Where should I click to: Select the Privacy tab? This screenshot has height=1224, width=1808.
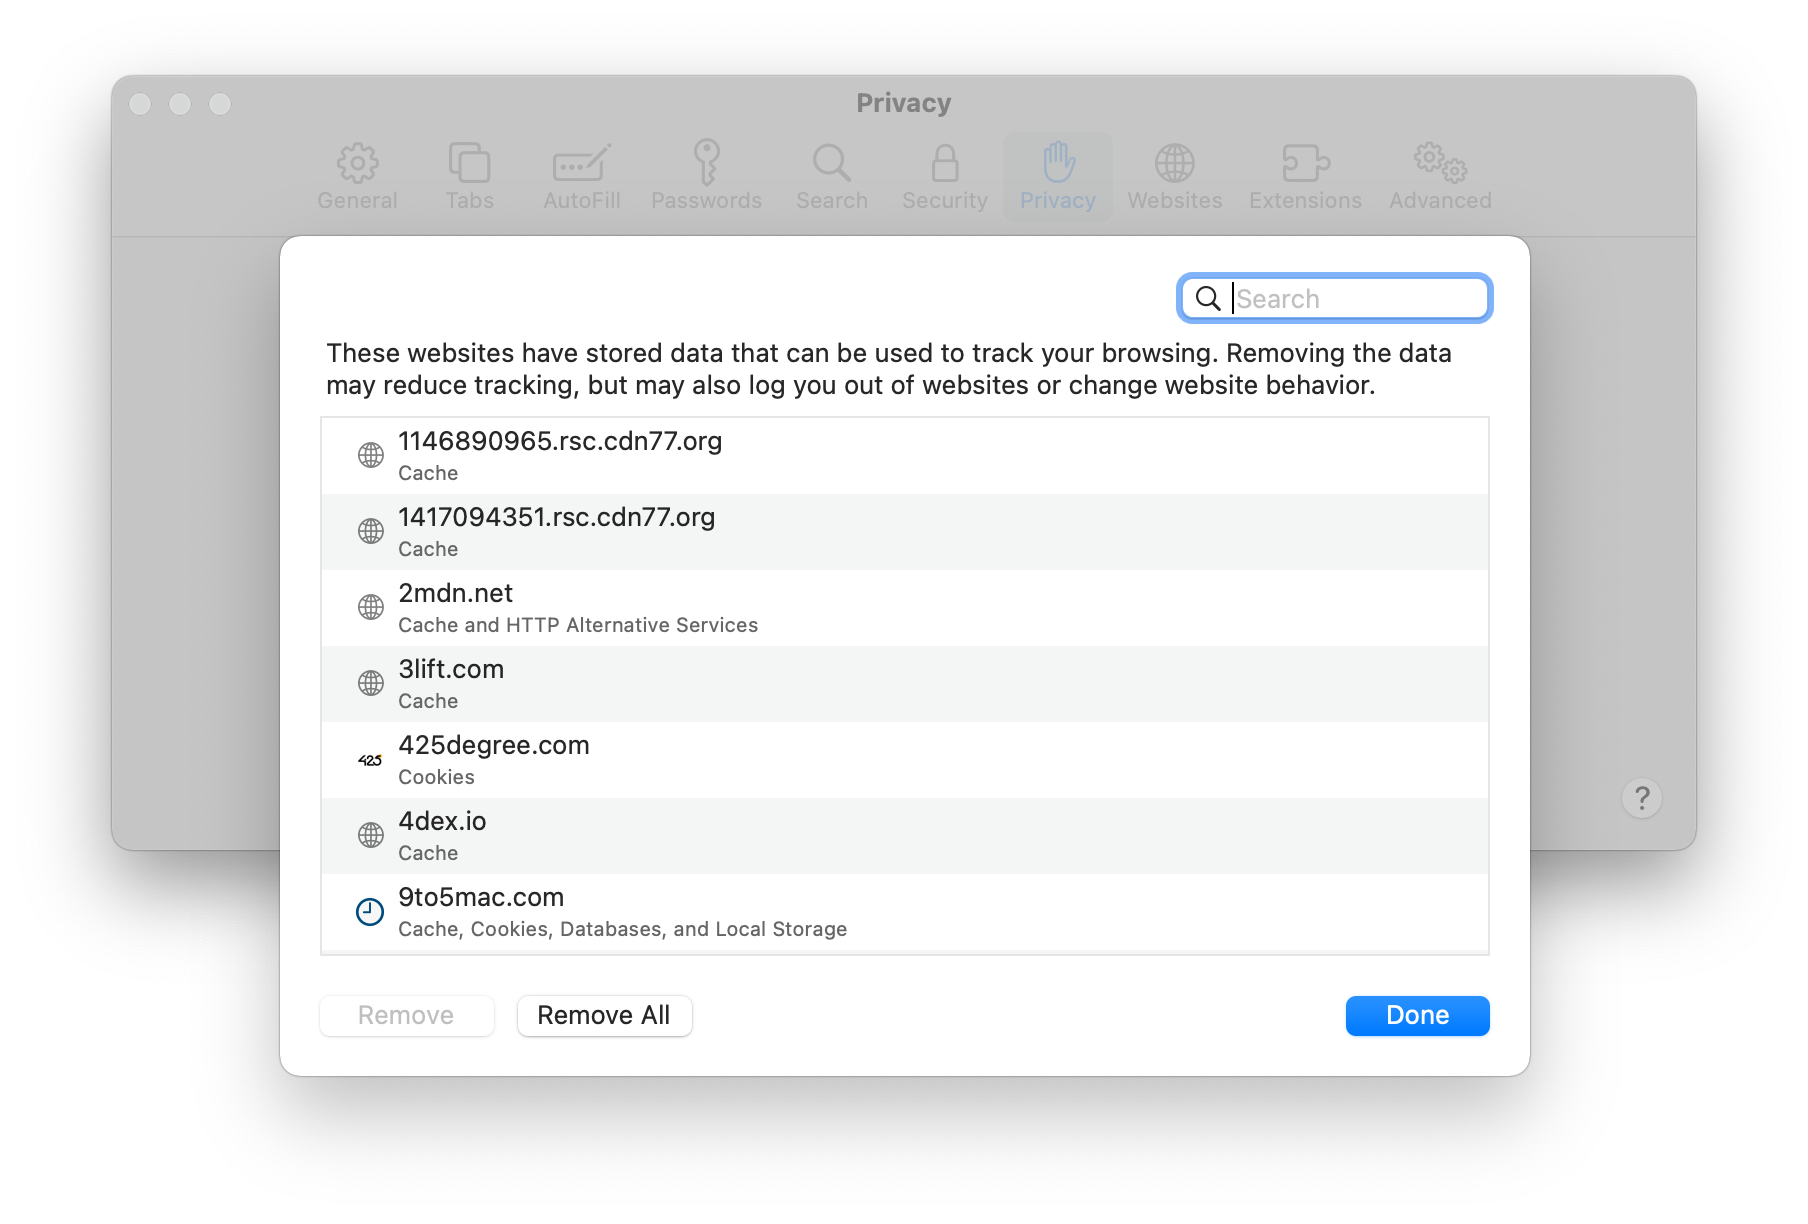[1057, 176]
